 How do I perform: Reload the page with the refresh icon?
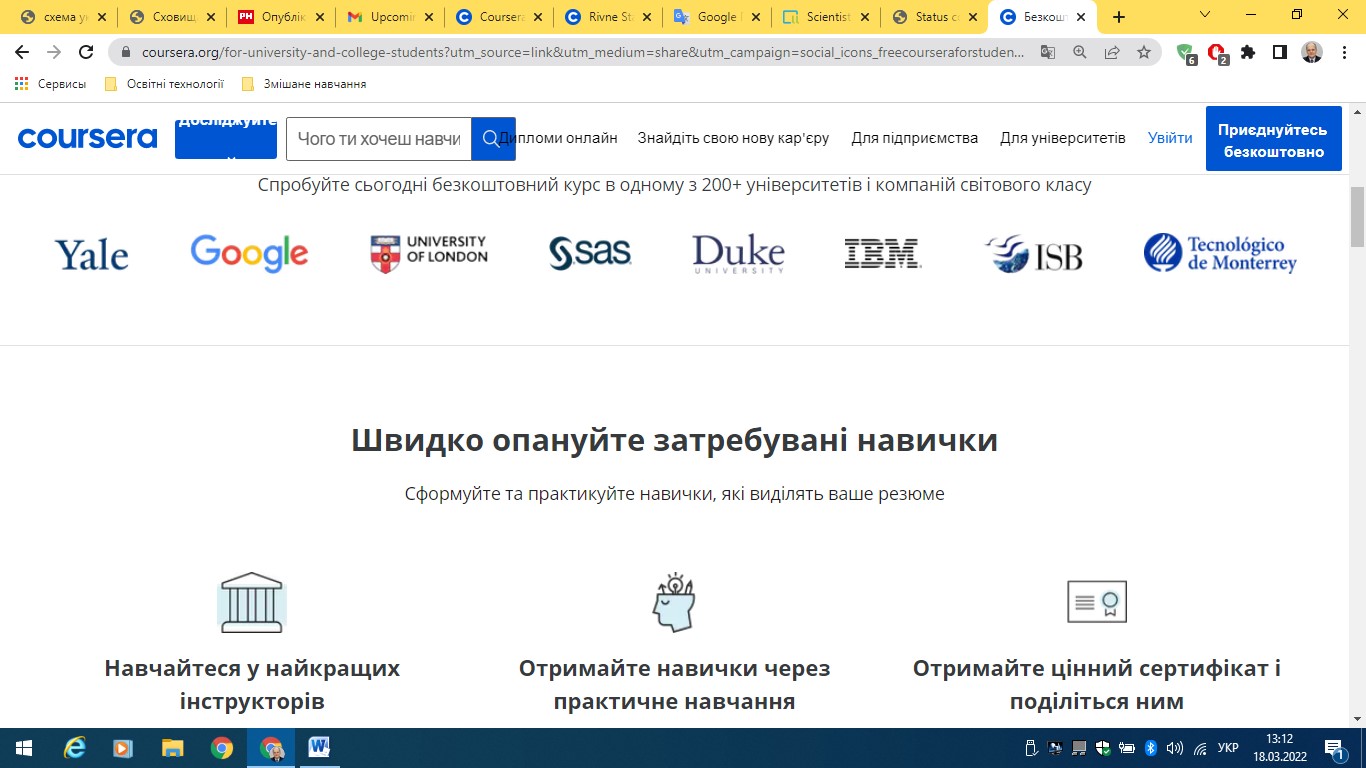pos(87,52)
